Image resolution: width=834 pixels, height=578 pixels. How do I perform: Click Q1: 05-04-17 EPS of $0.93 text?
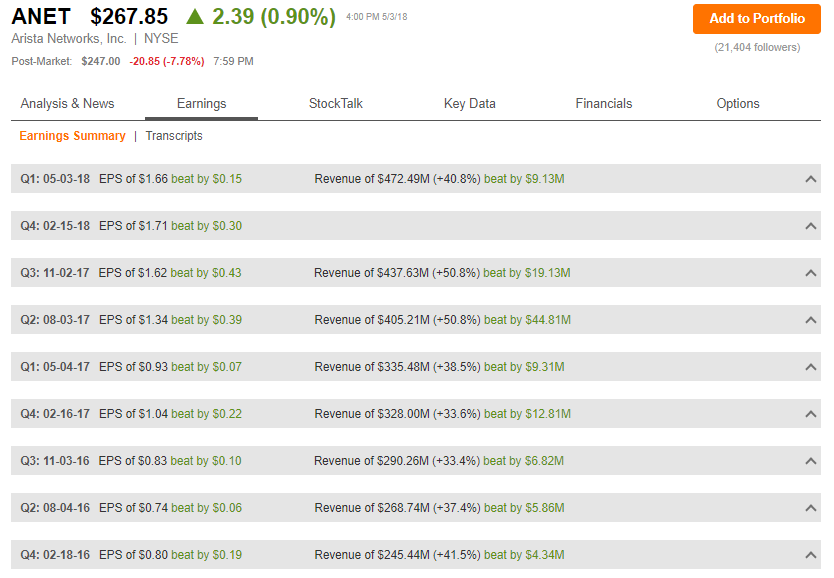pos(94,367)
